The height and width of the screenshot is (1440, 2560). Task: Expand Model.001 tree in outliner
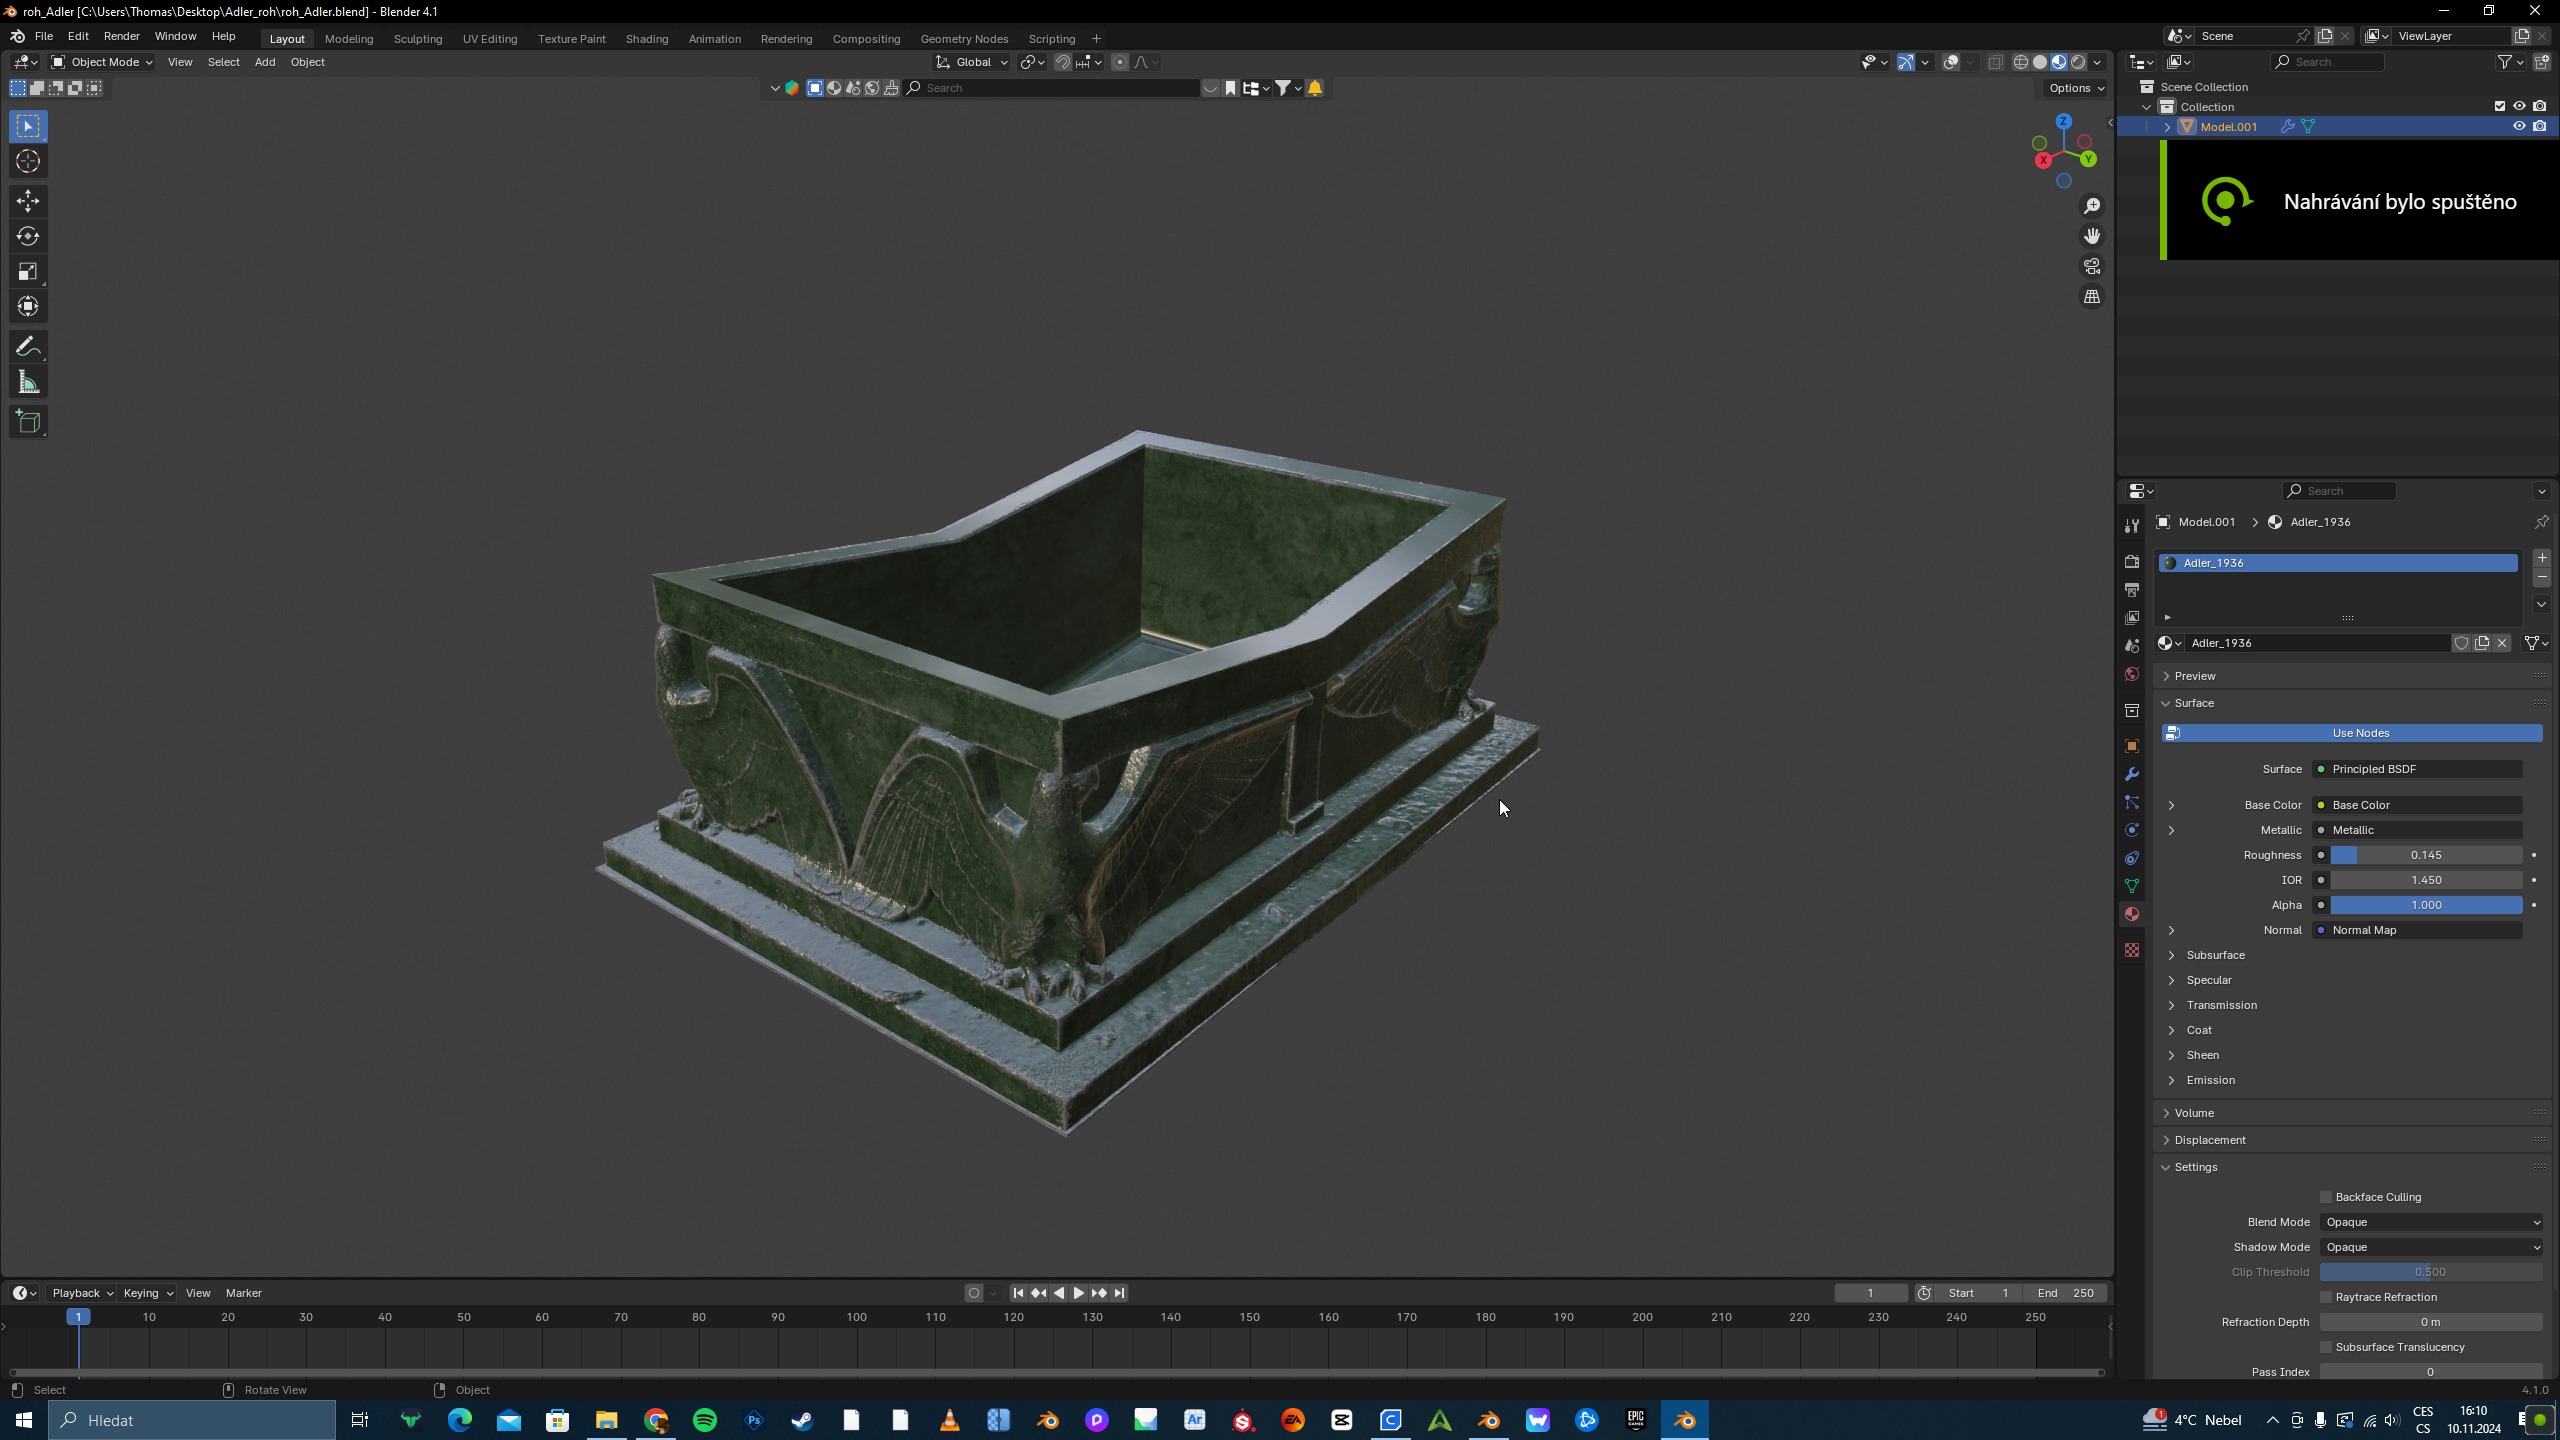pyautogui.click(x=2167, y=127)
